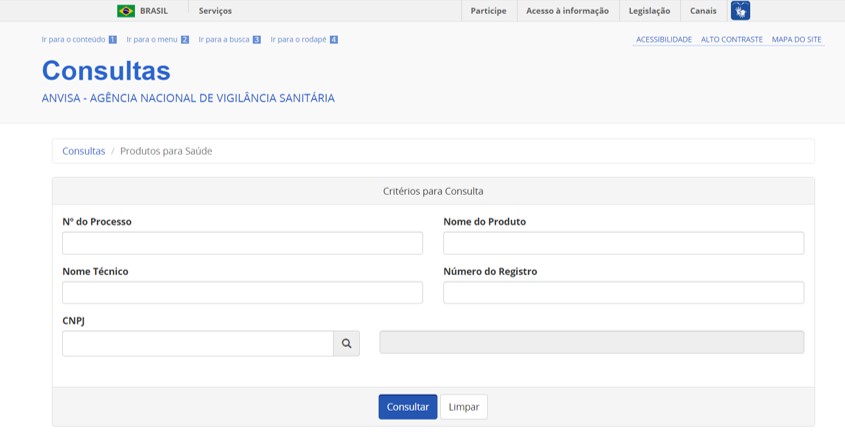Open the Consultas breadcrumb link
The height and width of the screenshot is (444, 845).
(x=84, y=151)
